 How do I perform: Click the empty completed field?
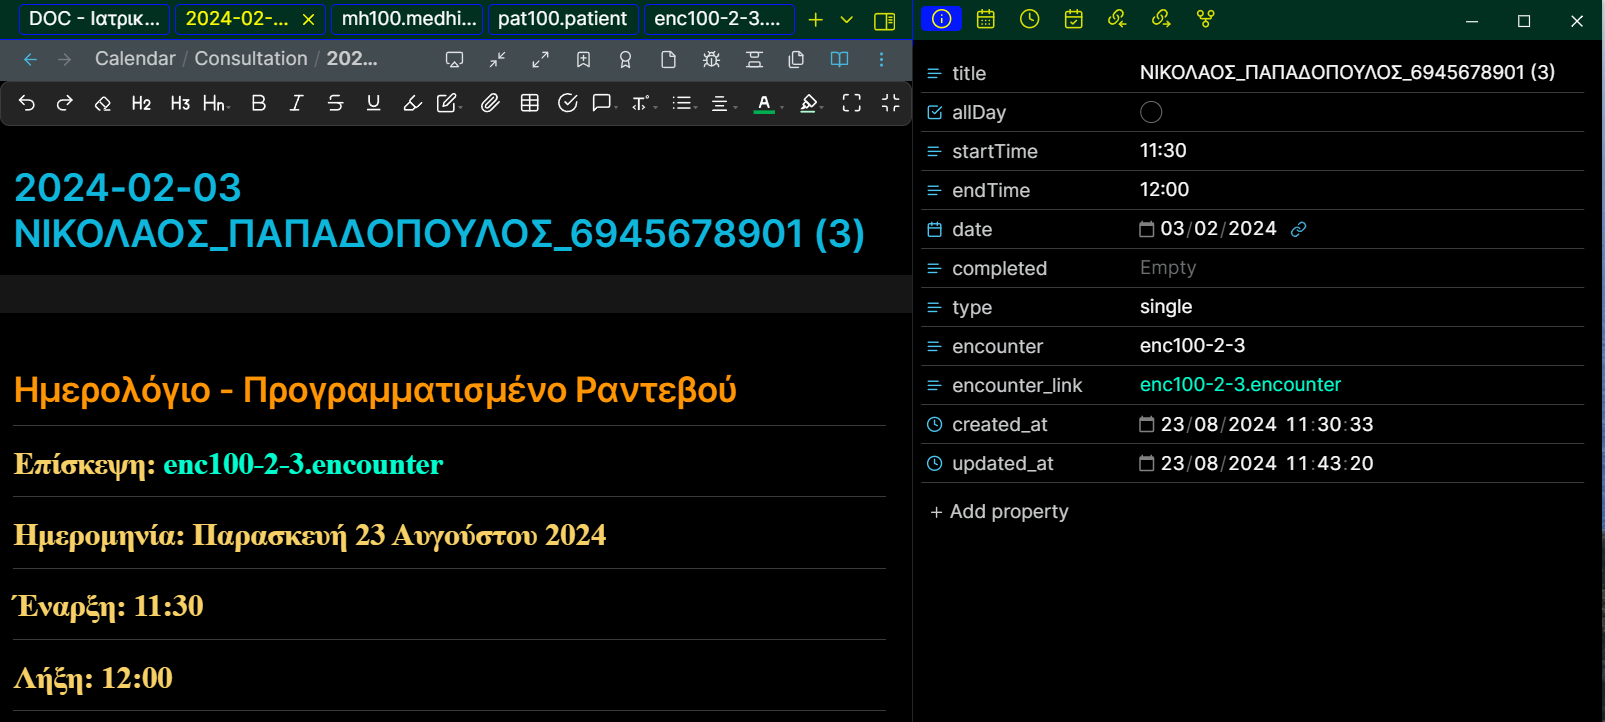1168,268
